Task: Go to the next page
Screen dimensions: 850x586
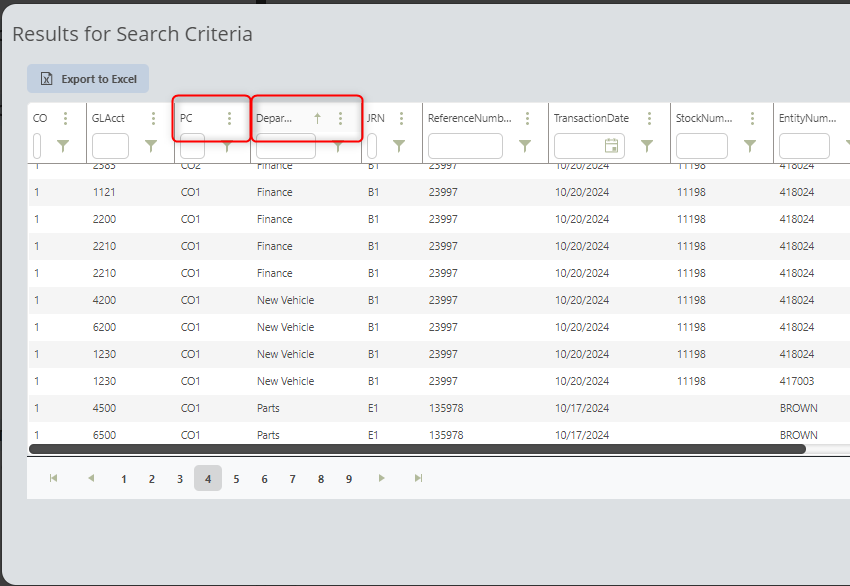Action: [x=382, y=478]
